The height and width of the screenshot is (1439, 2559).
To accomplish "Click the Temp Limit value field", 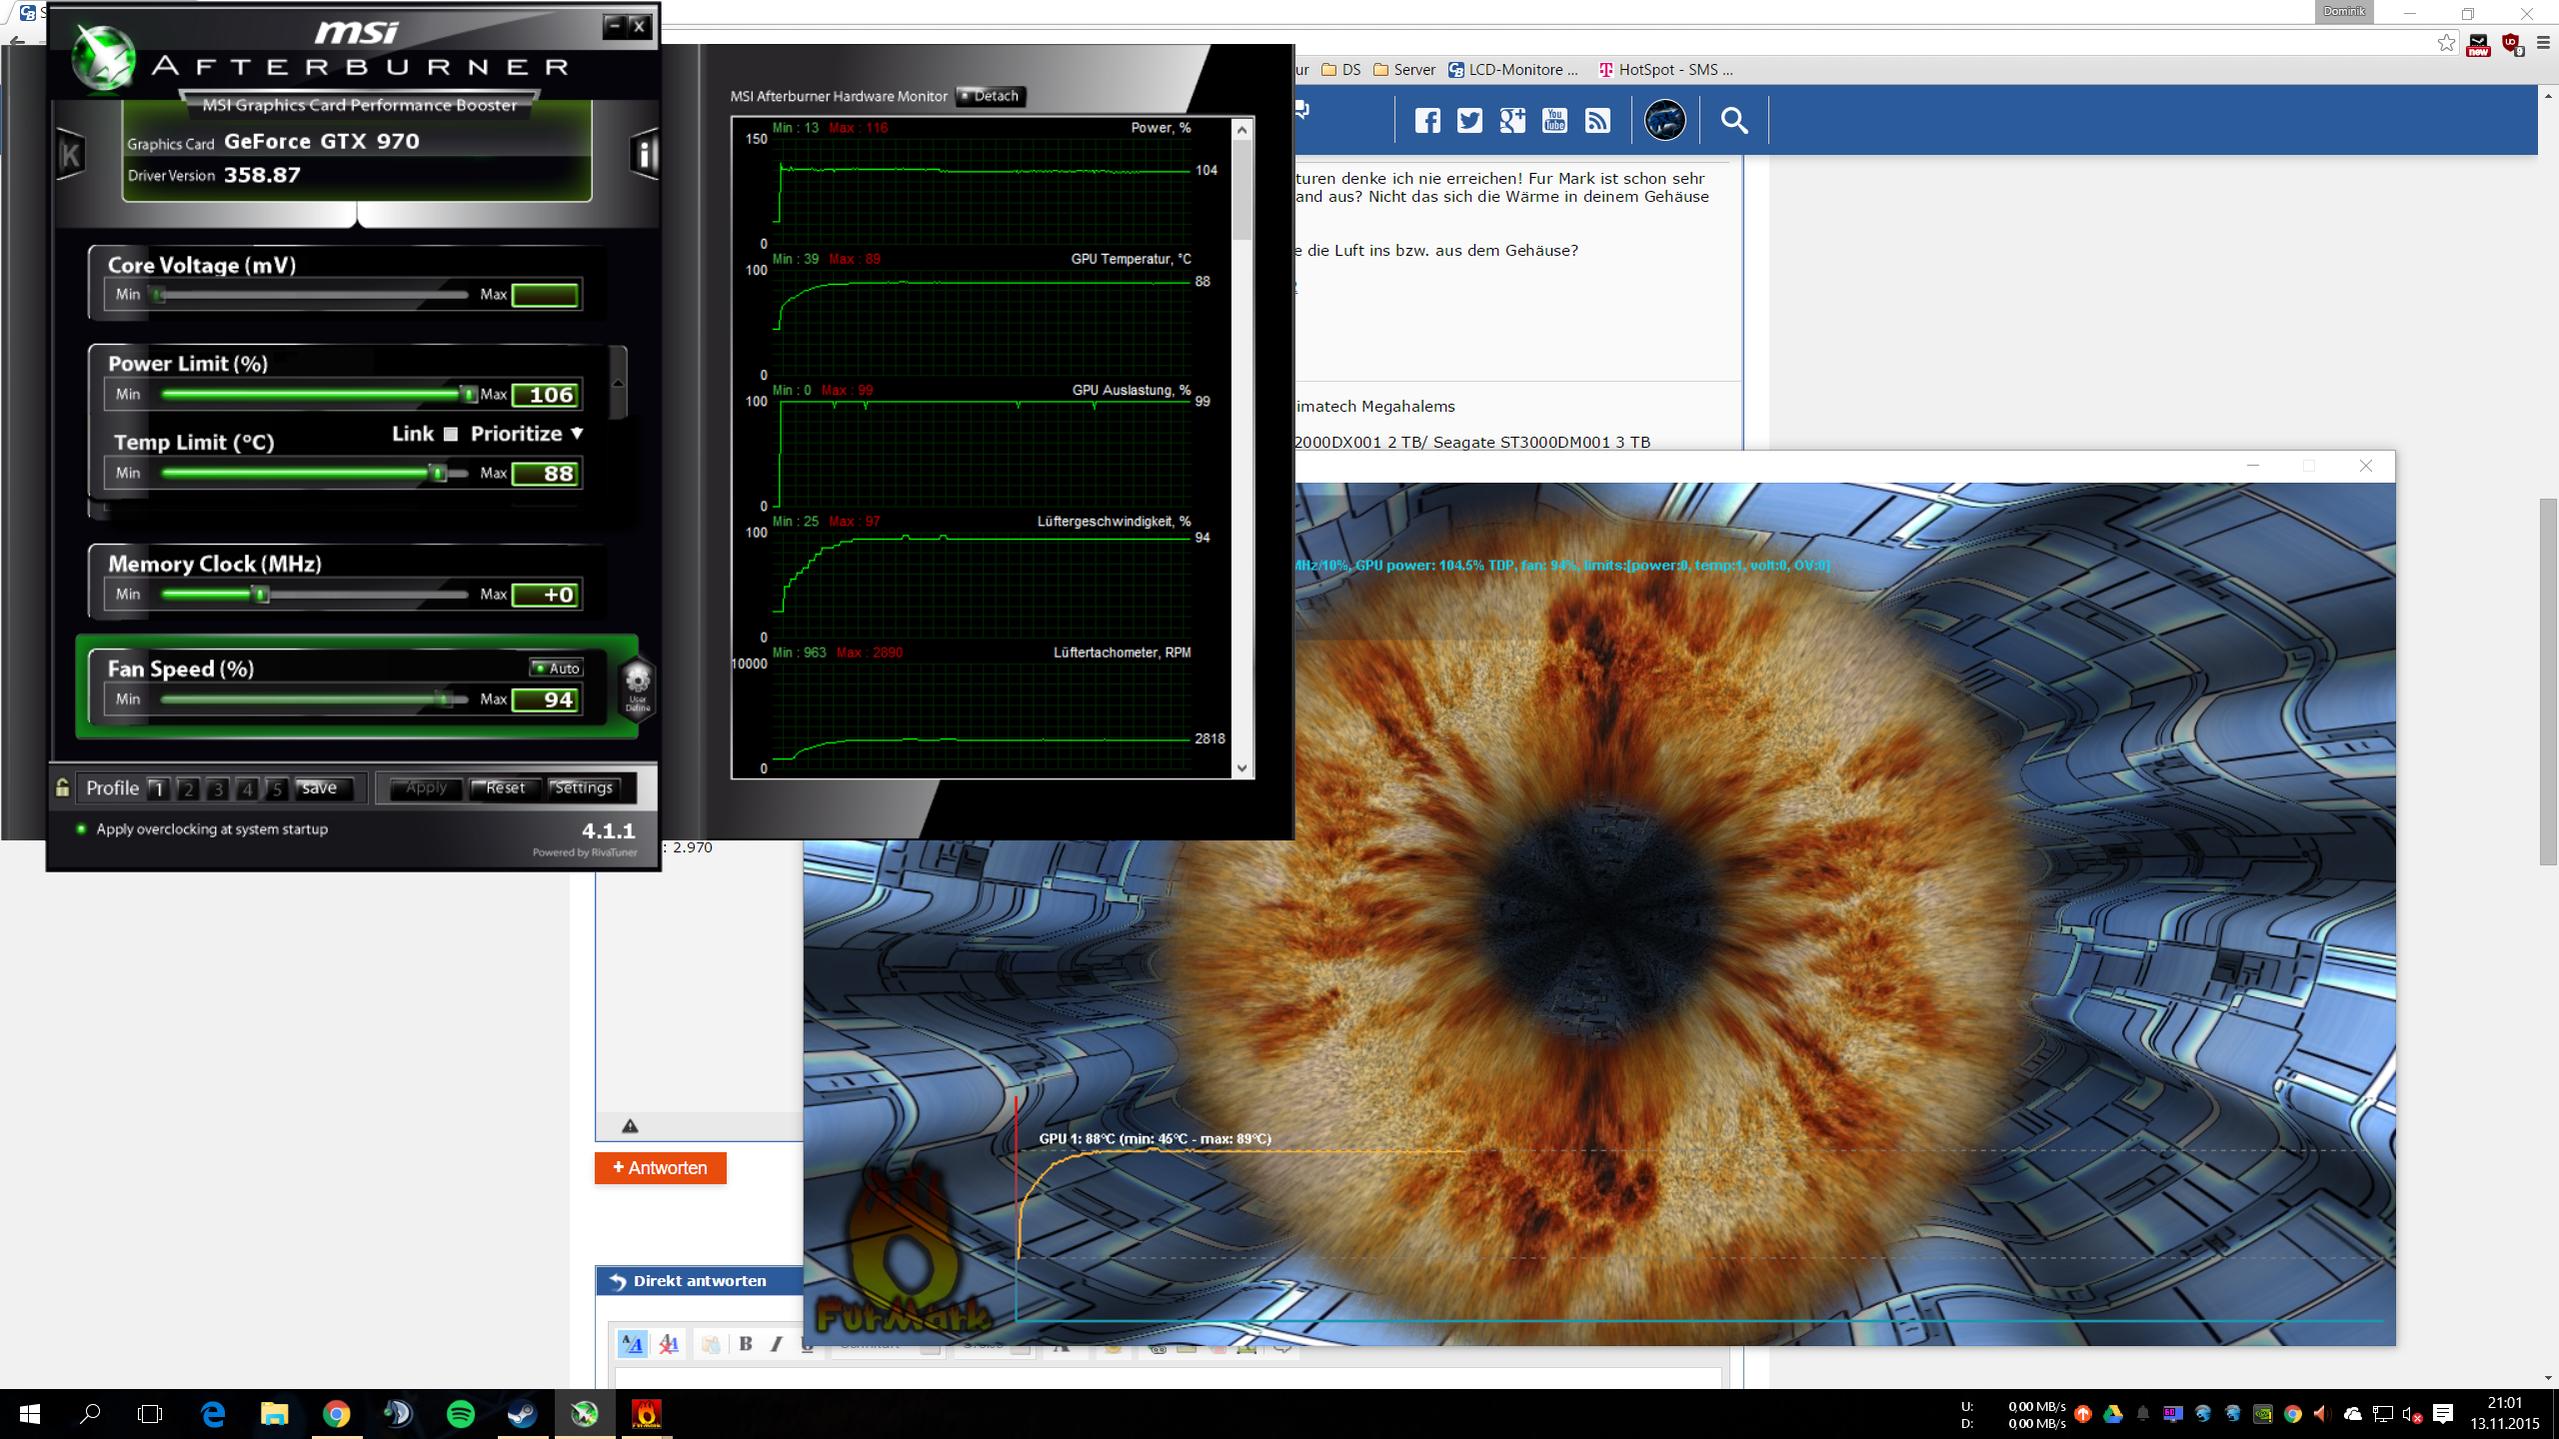I will pyautogui.click(x=546, y=473).
